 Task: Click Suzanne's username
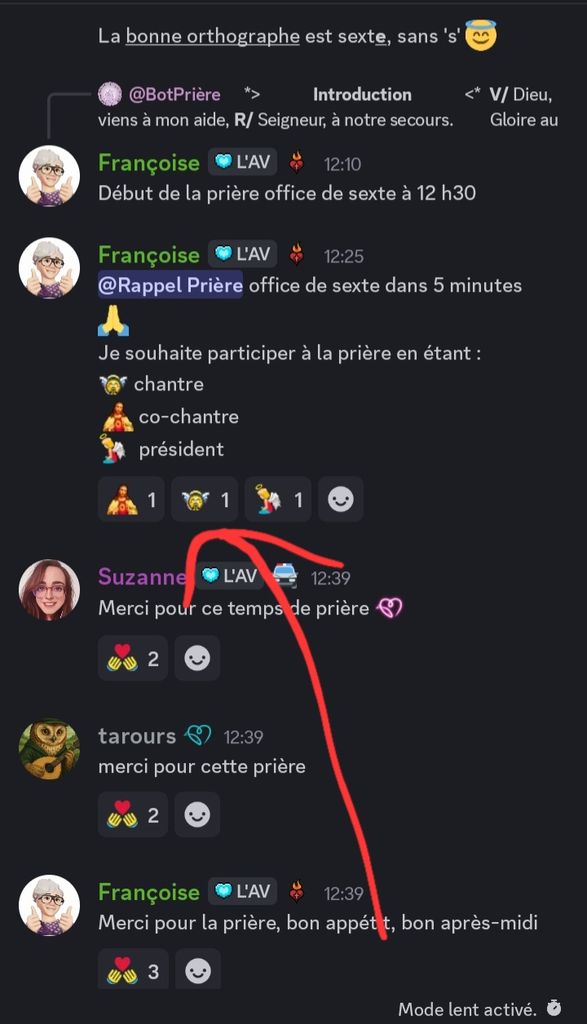(x=142, y=577)
